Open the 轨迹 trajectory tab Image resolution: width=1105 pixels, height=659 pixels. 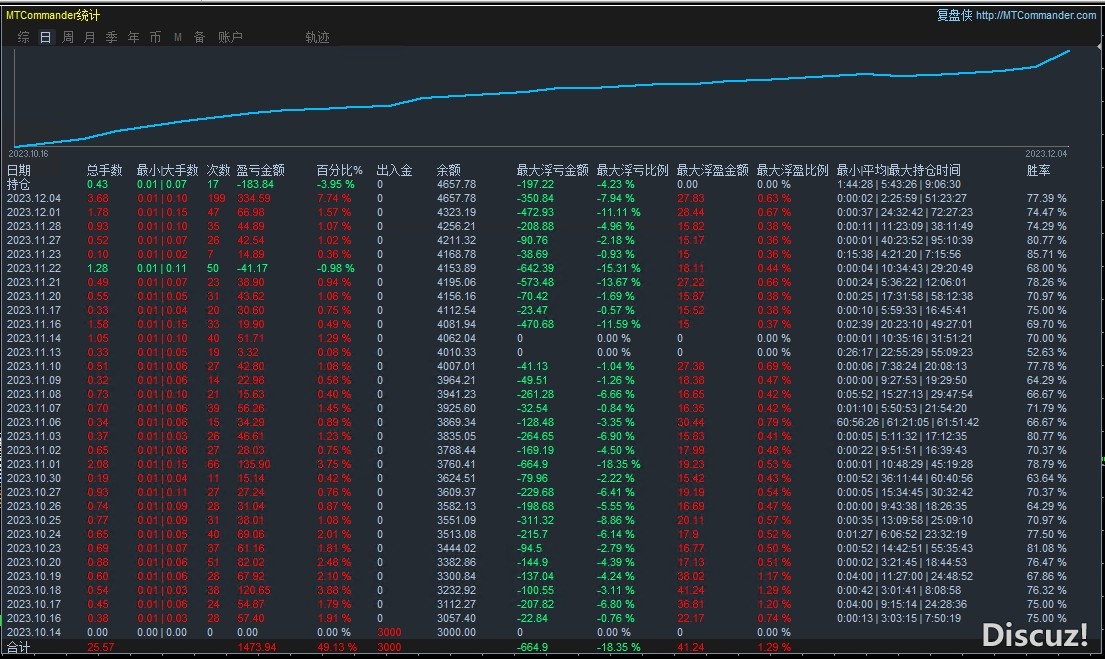point(317,37)
